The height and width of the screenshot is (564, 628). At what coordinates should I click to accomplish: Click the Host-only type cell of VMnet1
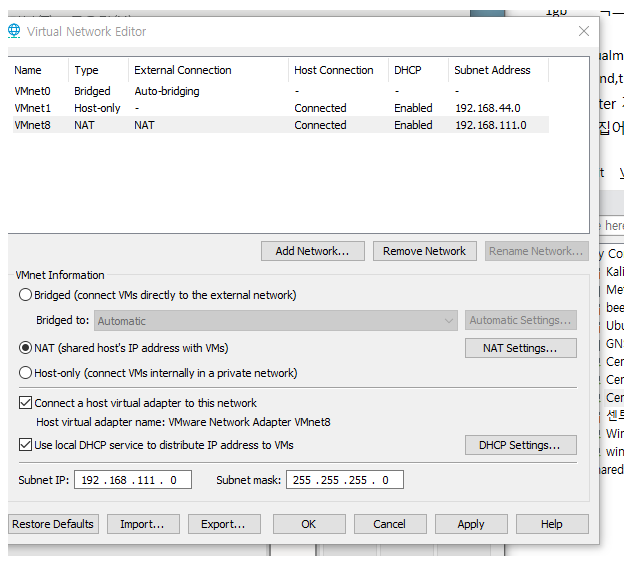97,108
